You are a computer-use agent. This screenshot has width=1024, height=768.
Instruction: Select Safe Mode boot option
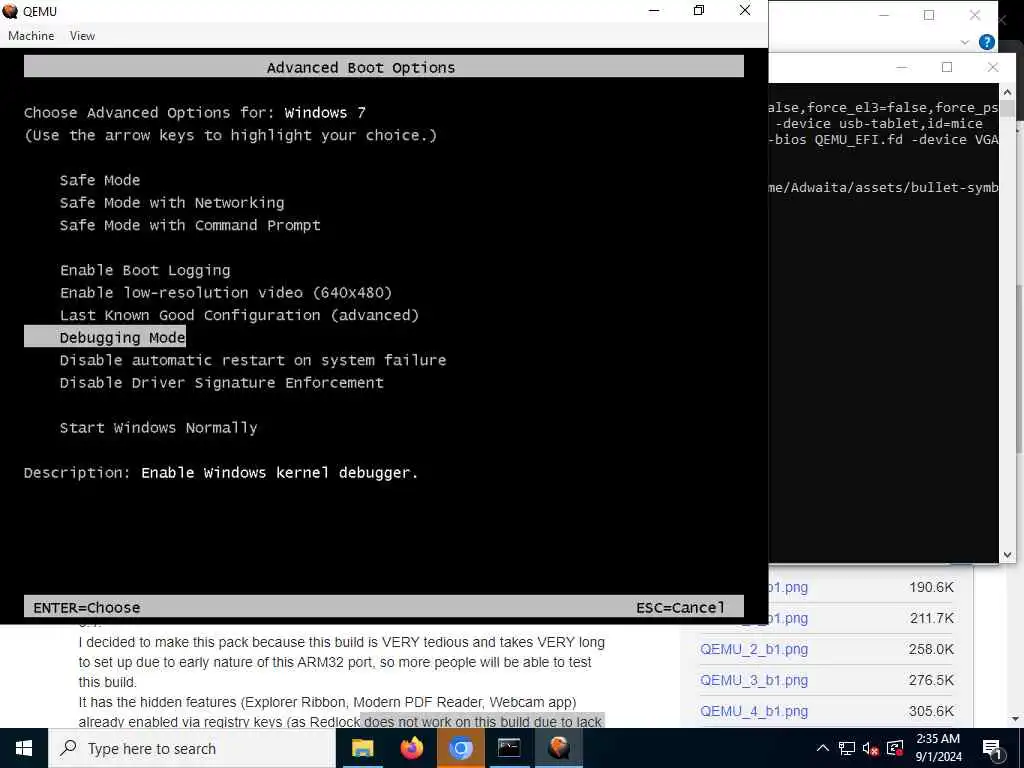tap(99, 180)
